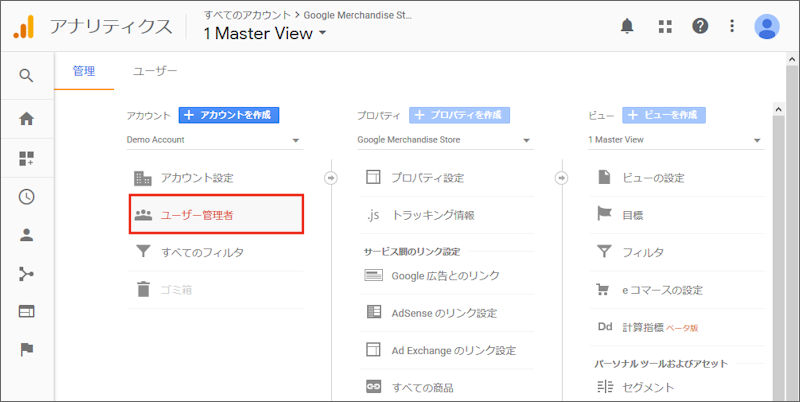Click the Google Analytics logo
The image size is (800, 402).
point(23,27)
